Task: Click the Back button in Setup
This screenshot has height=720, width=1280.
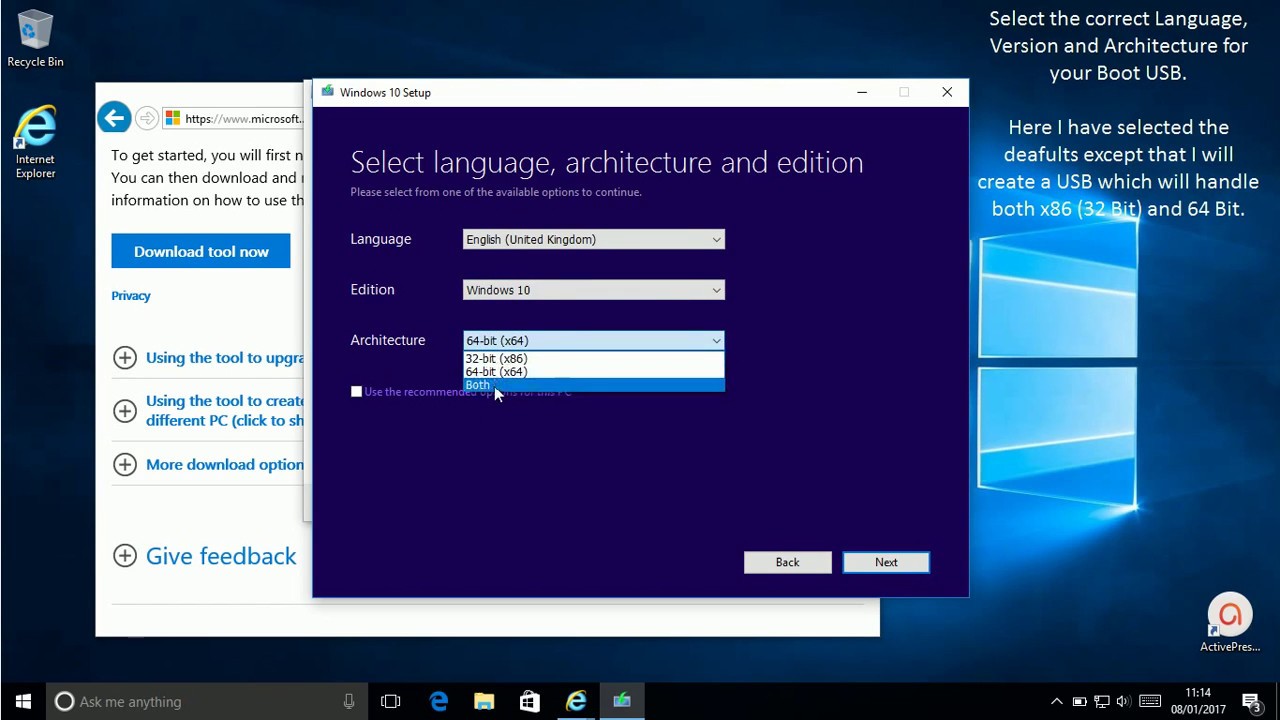Action: pos(787,562)
